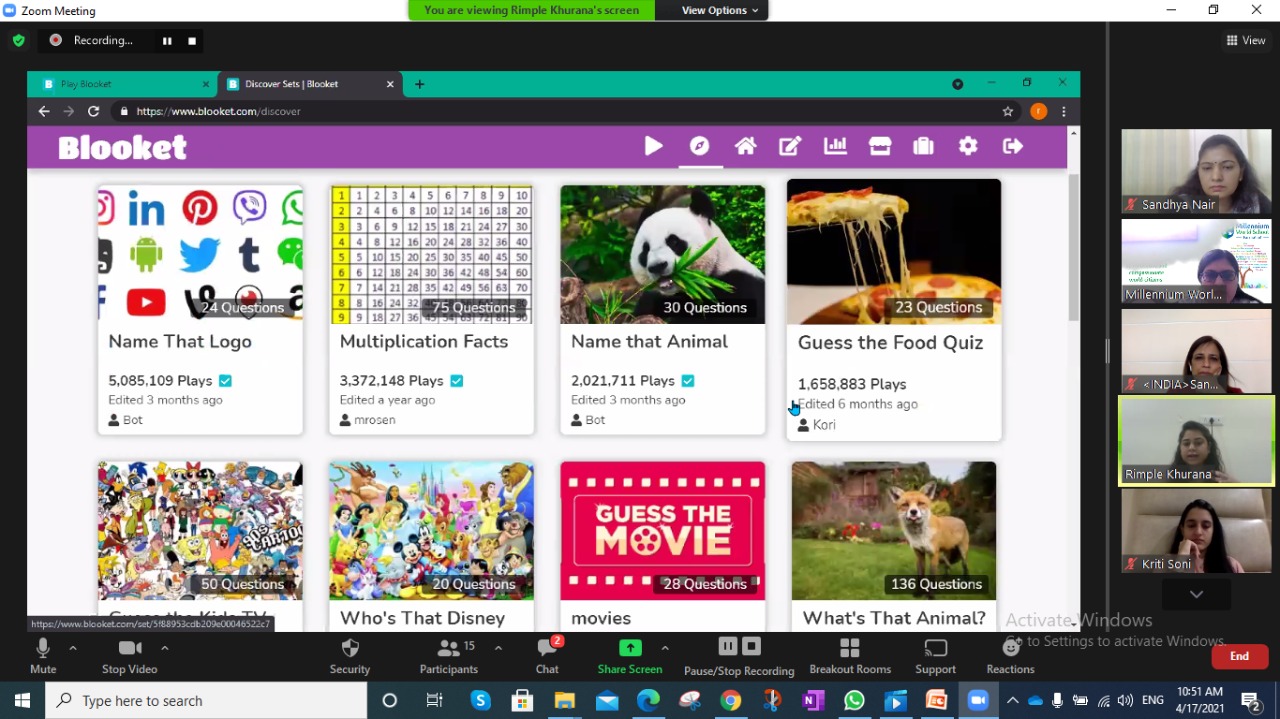Viewport: 1280px width, 719px height.
Task: Expand the audio options arrow next to Mute
Action: (72, 648)
